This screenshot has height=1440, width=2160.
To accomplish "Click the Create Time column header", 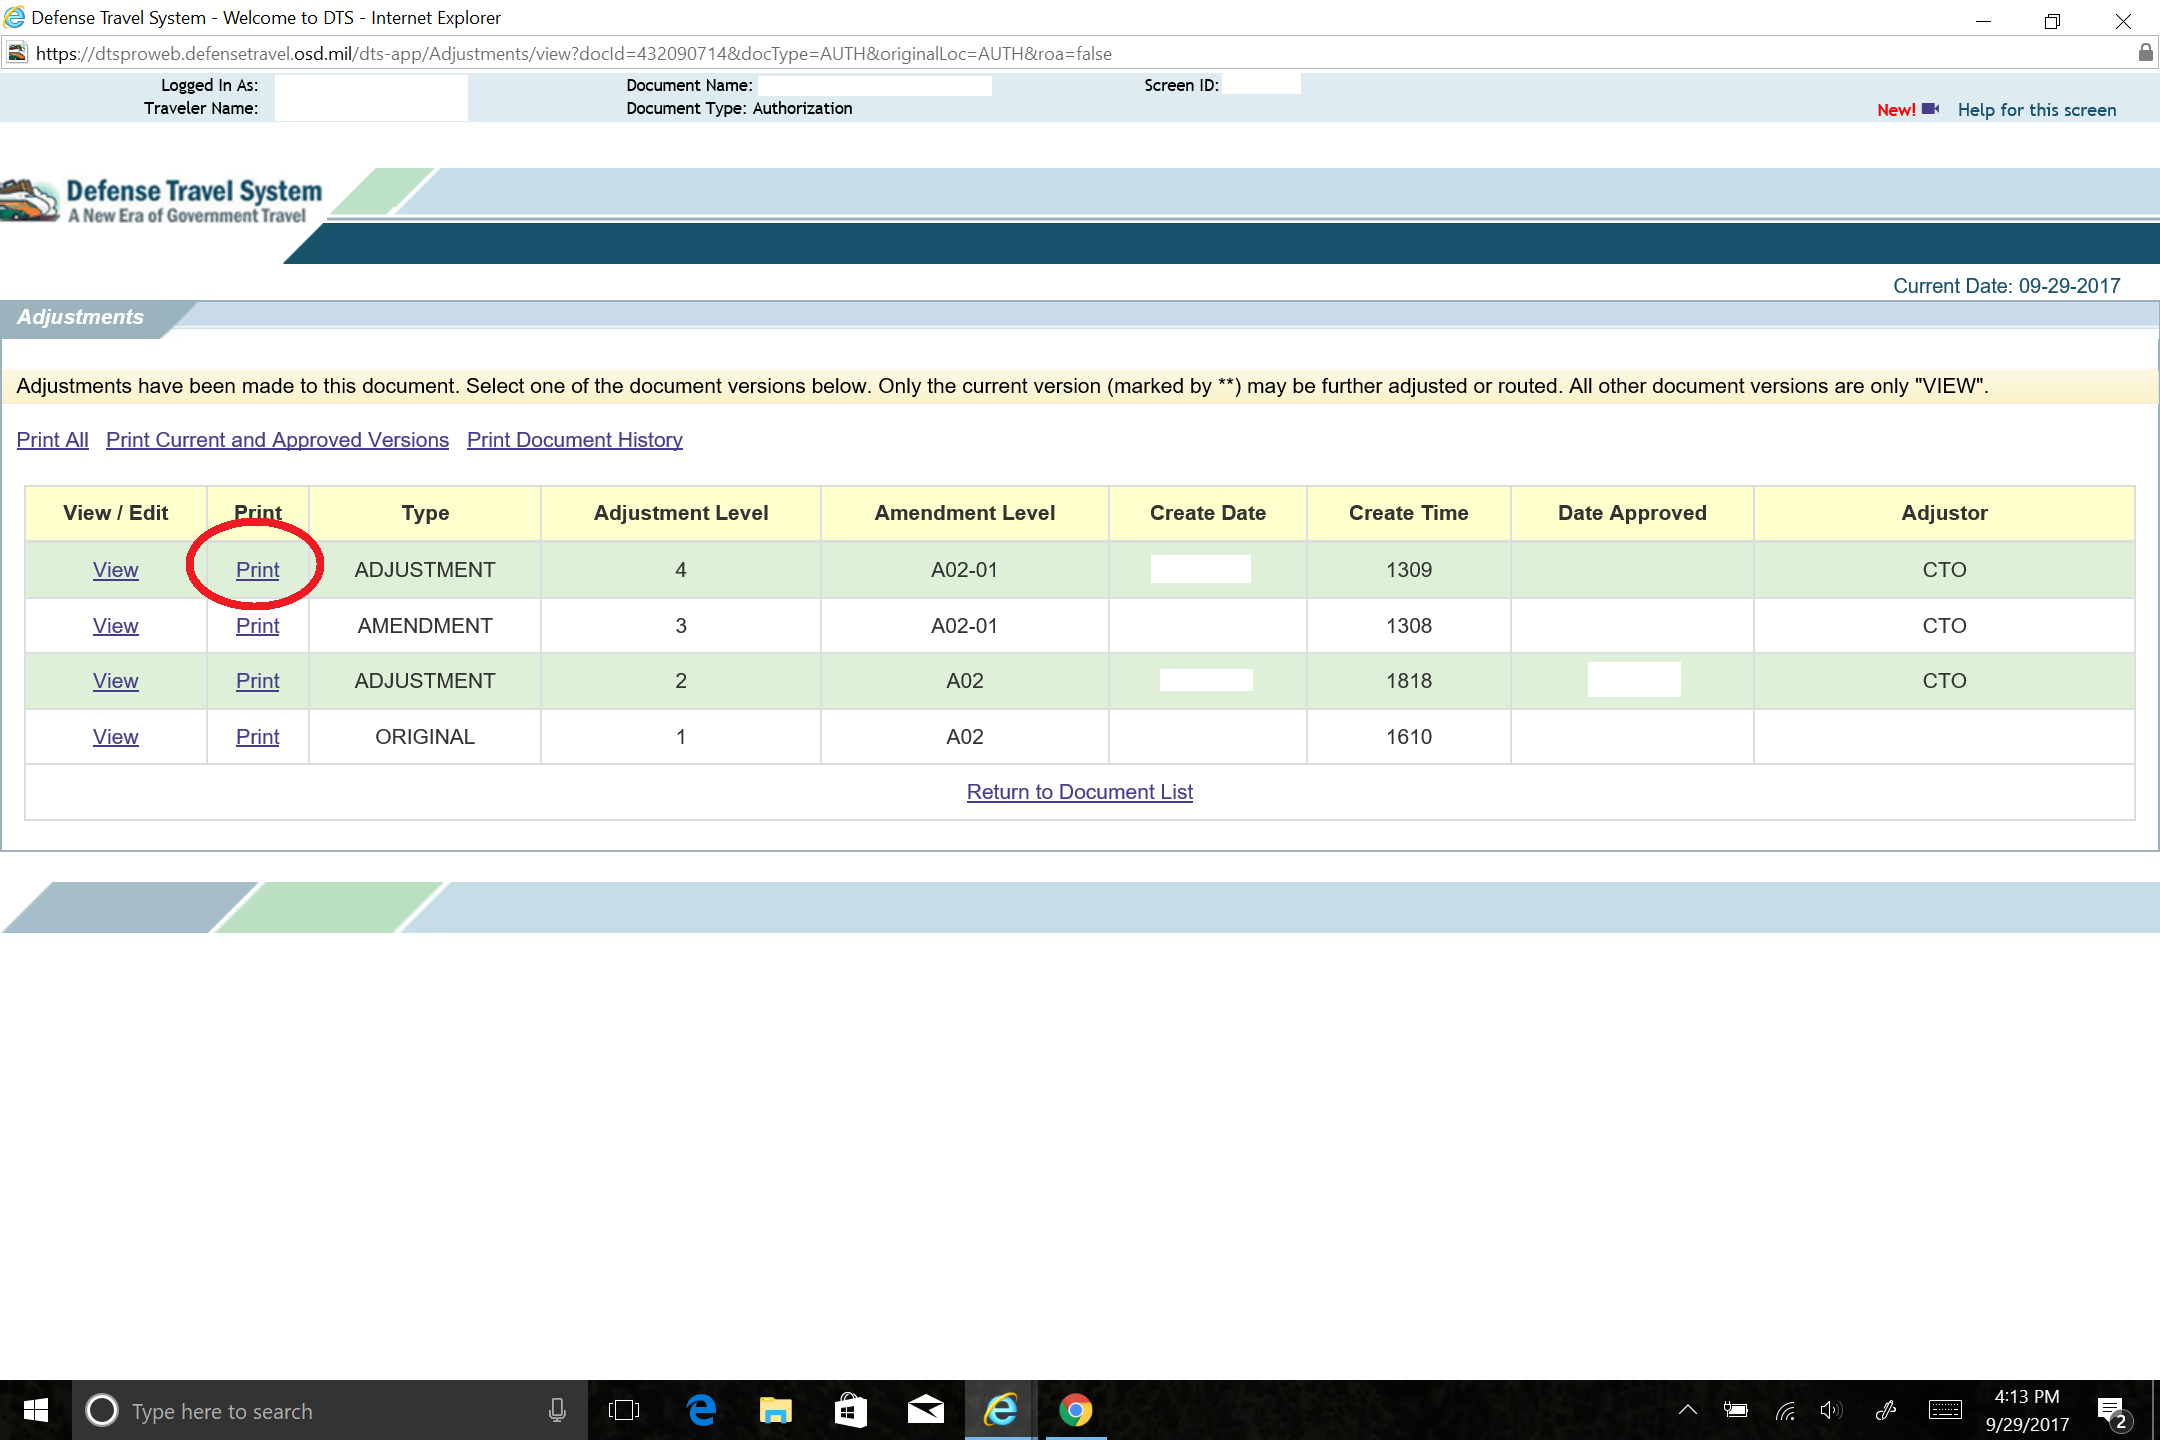I will [1408, 513].
